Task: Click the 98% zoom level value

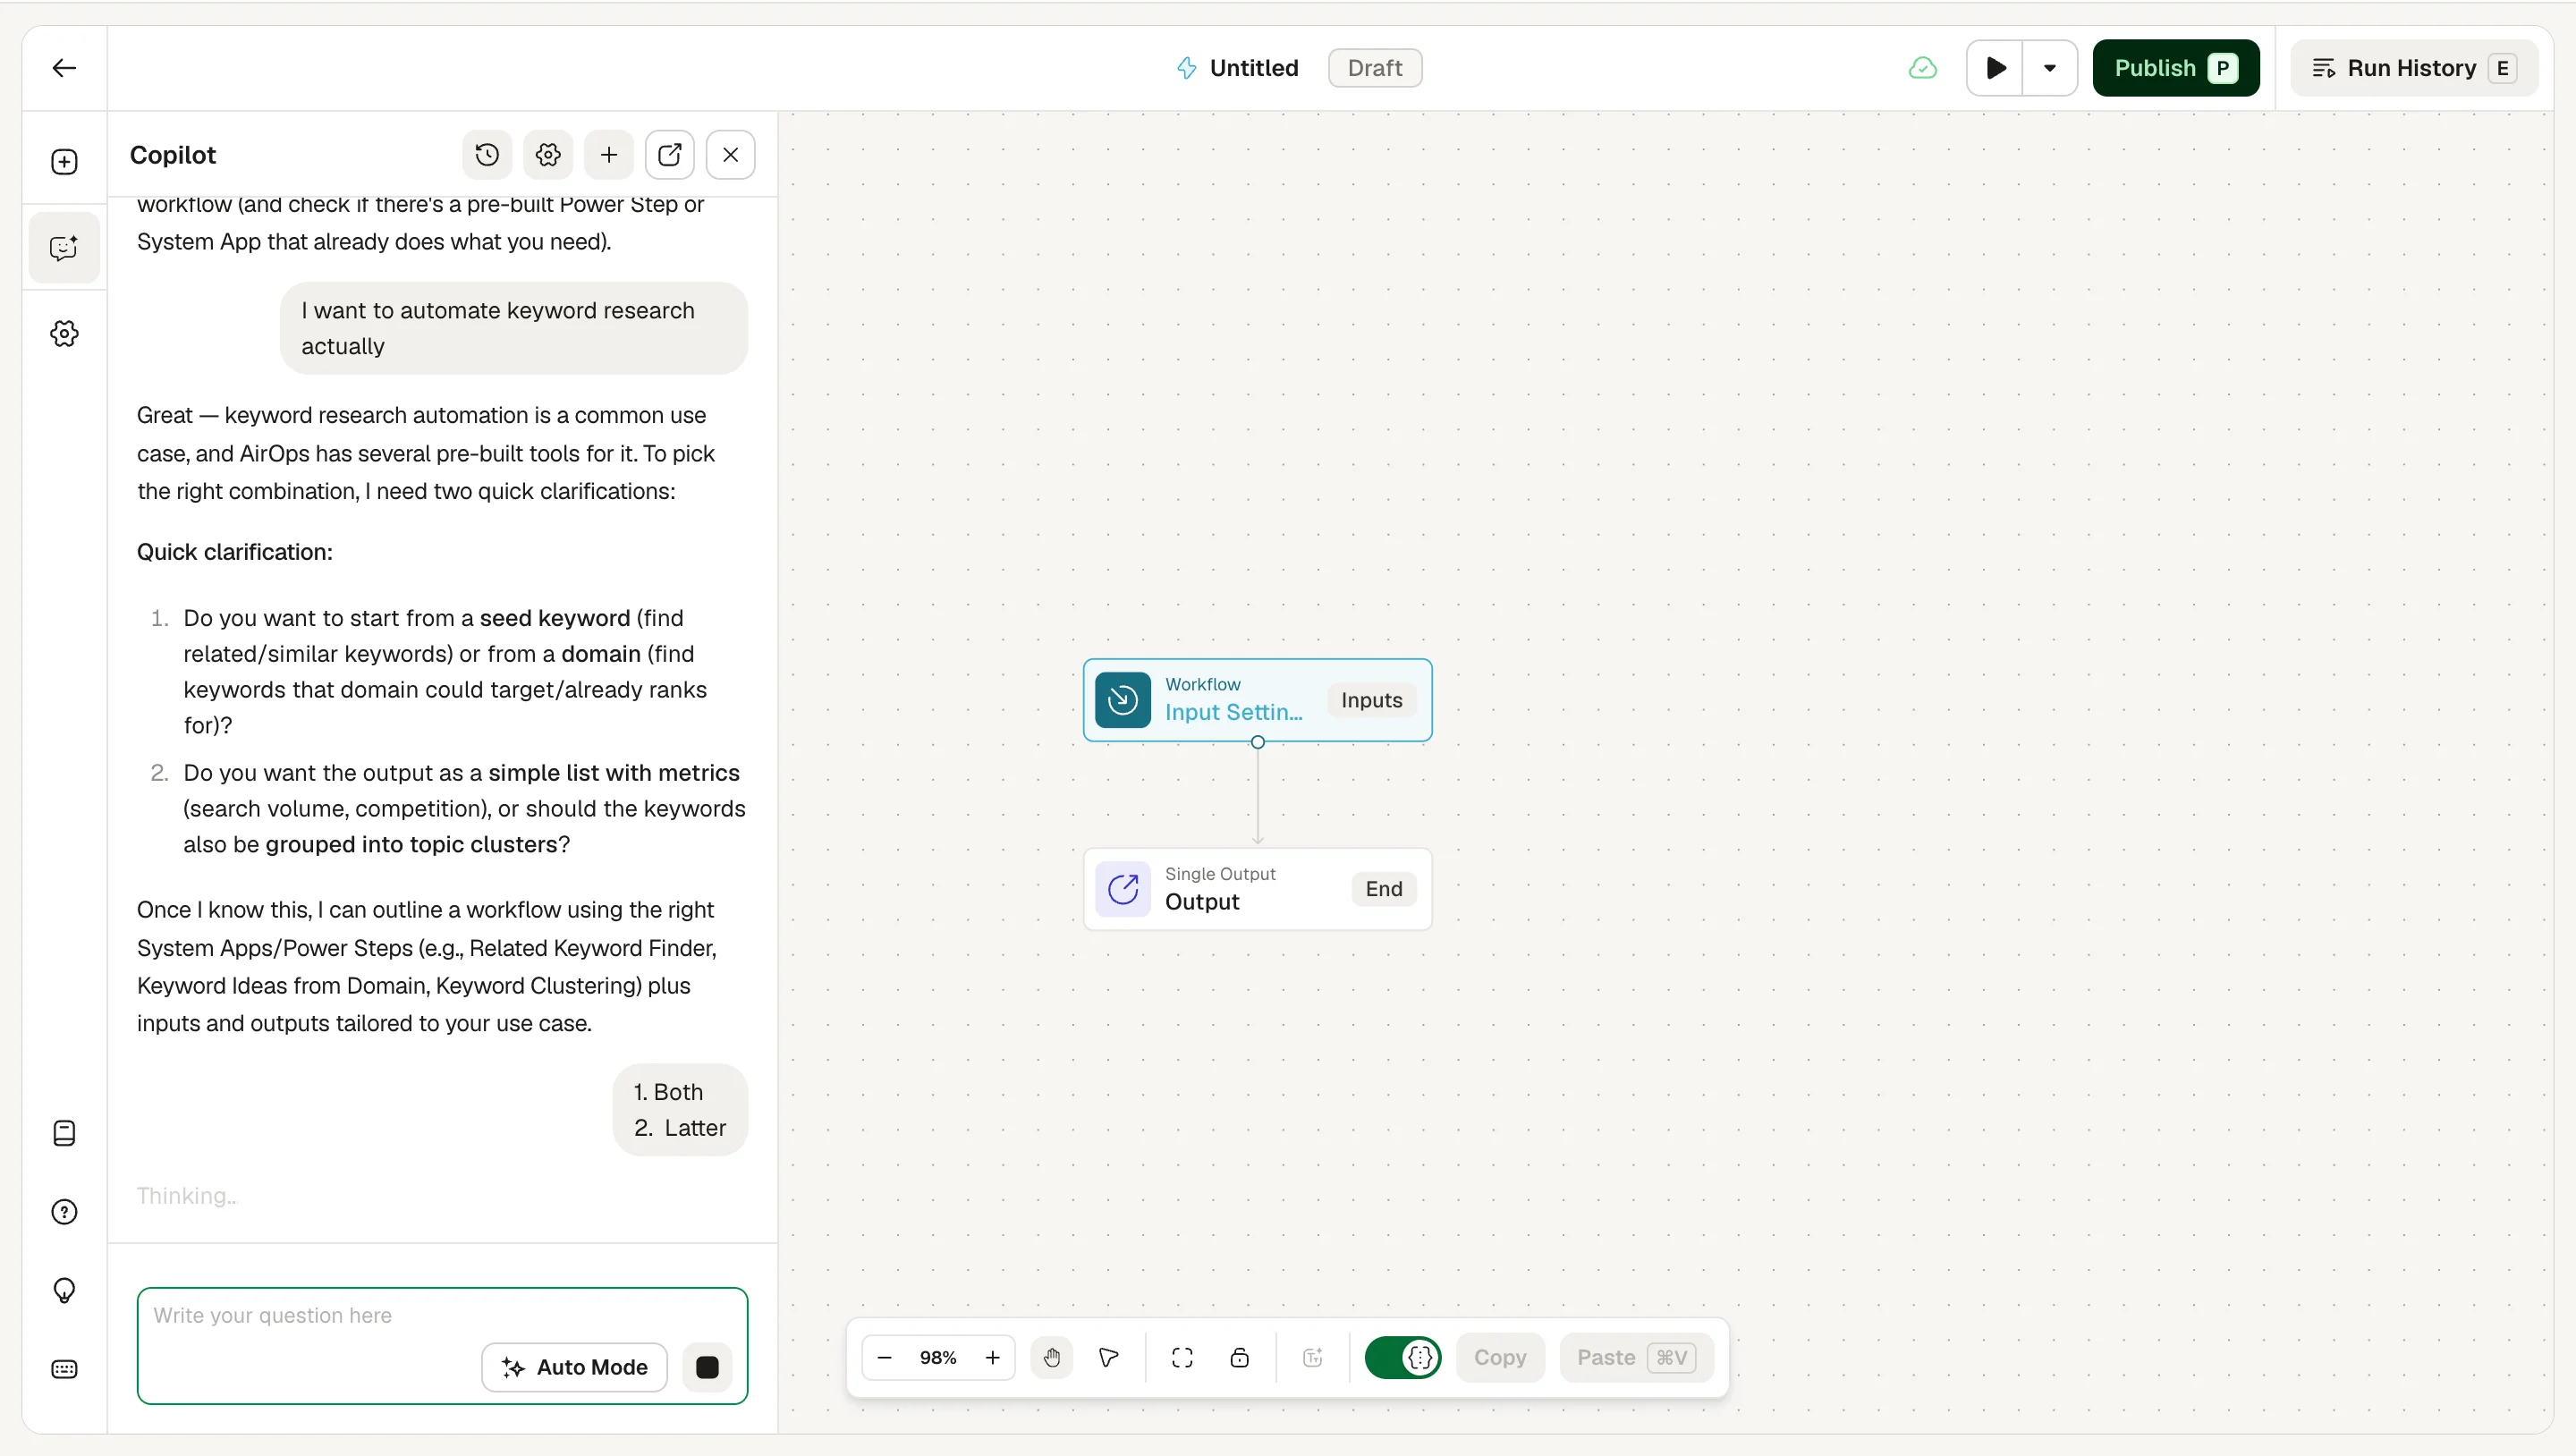Action: 938,1358
